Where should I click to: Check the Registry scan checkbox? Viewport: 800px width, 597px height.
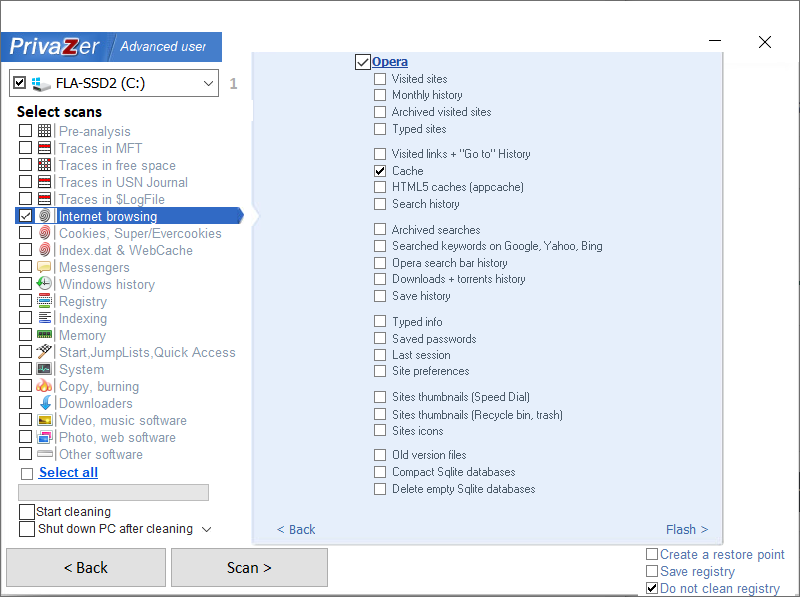point(26,301)
